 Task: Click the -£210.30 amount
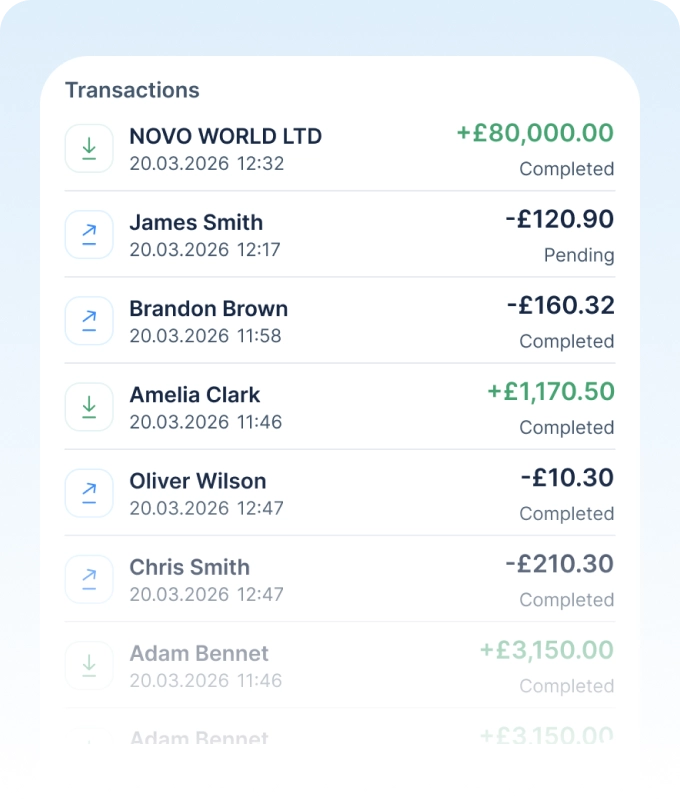coord(560,563)
